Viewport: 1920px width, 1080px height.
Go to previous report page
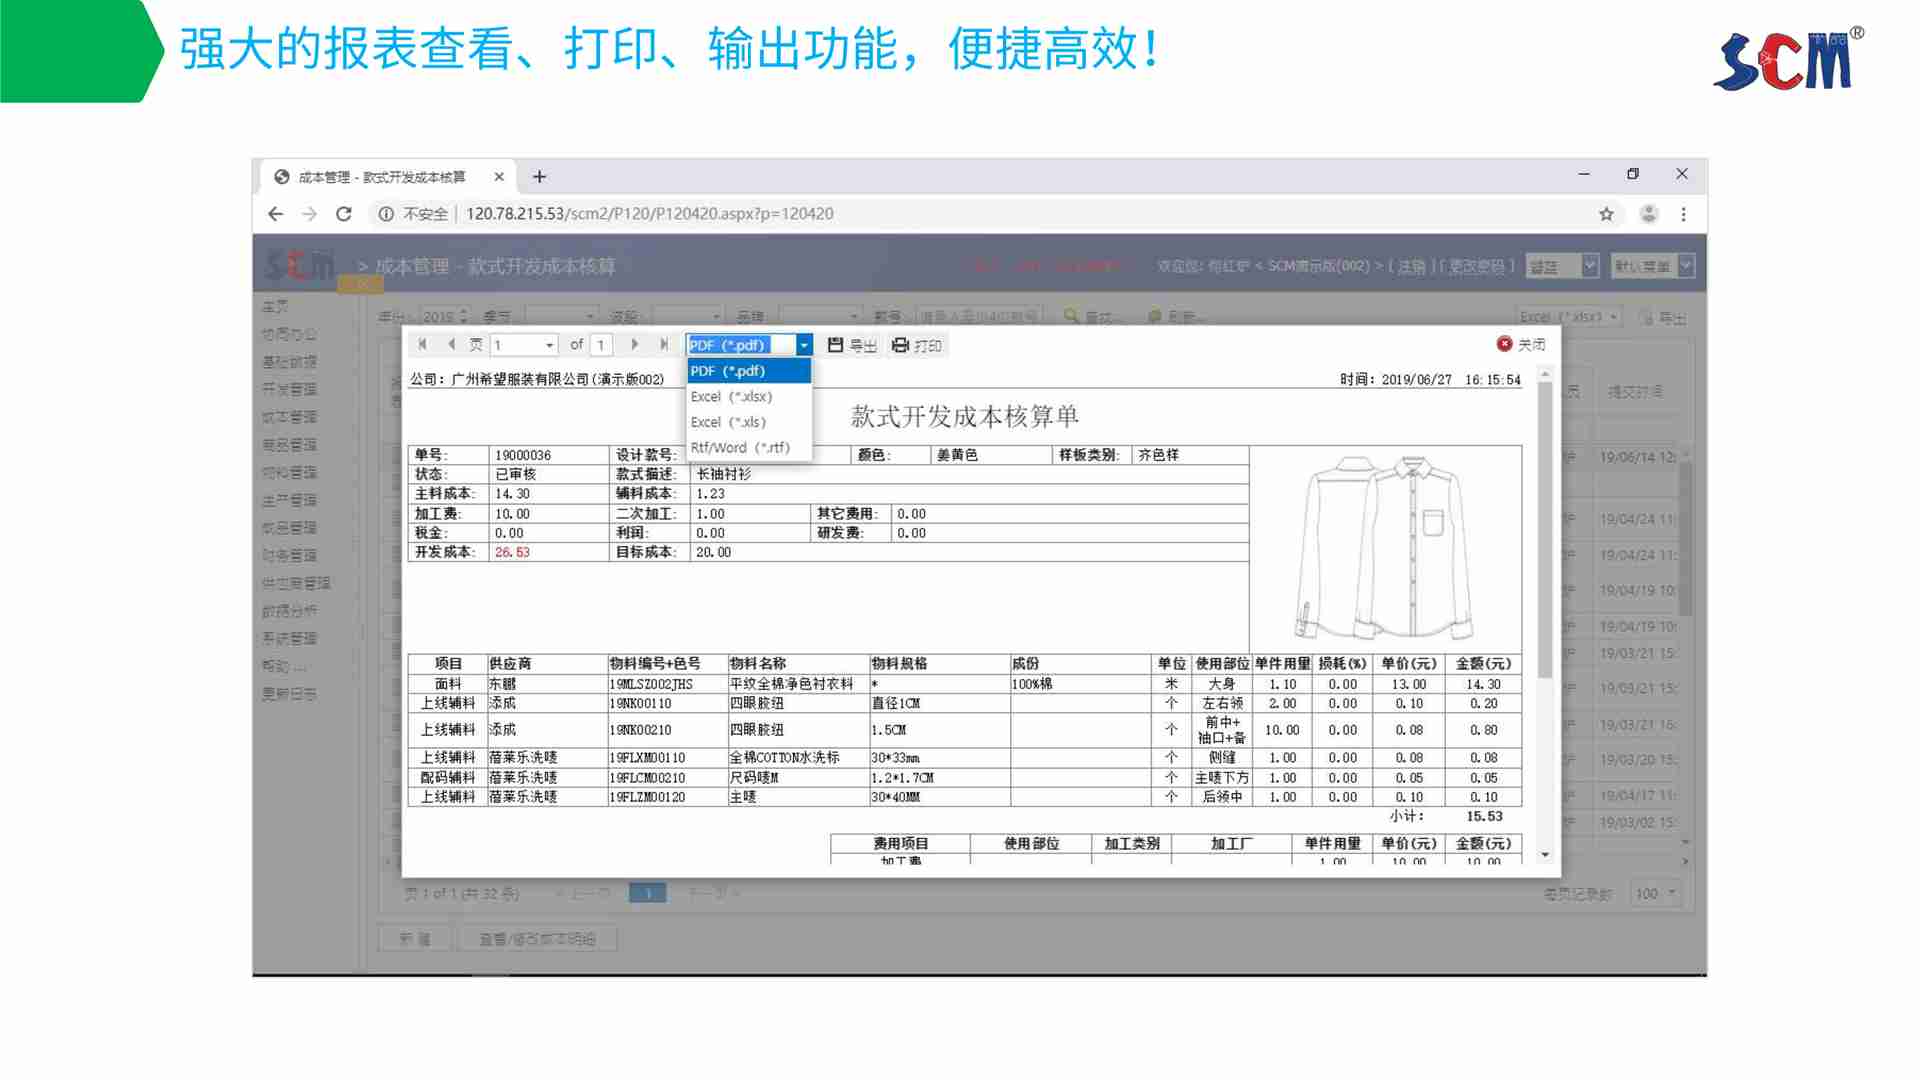[451, 345]
